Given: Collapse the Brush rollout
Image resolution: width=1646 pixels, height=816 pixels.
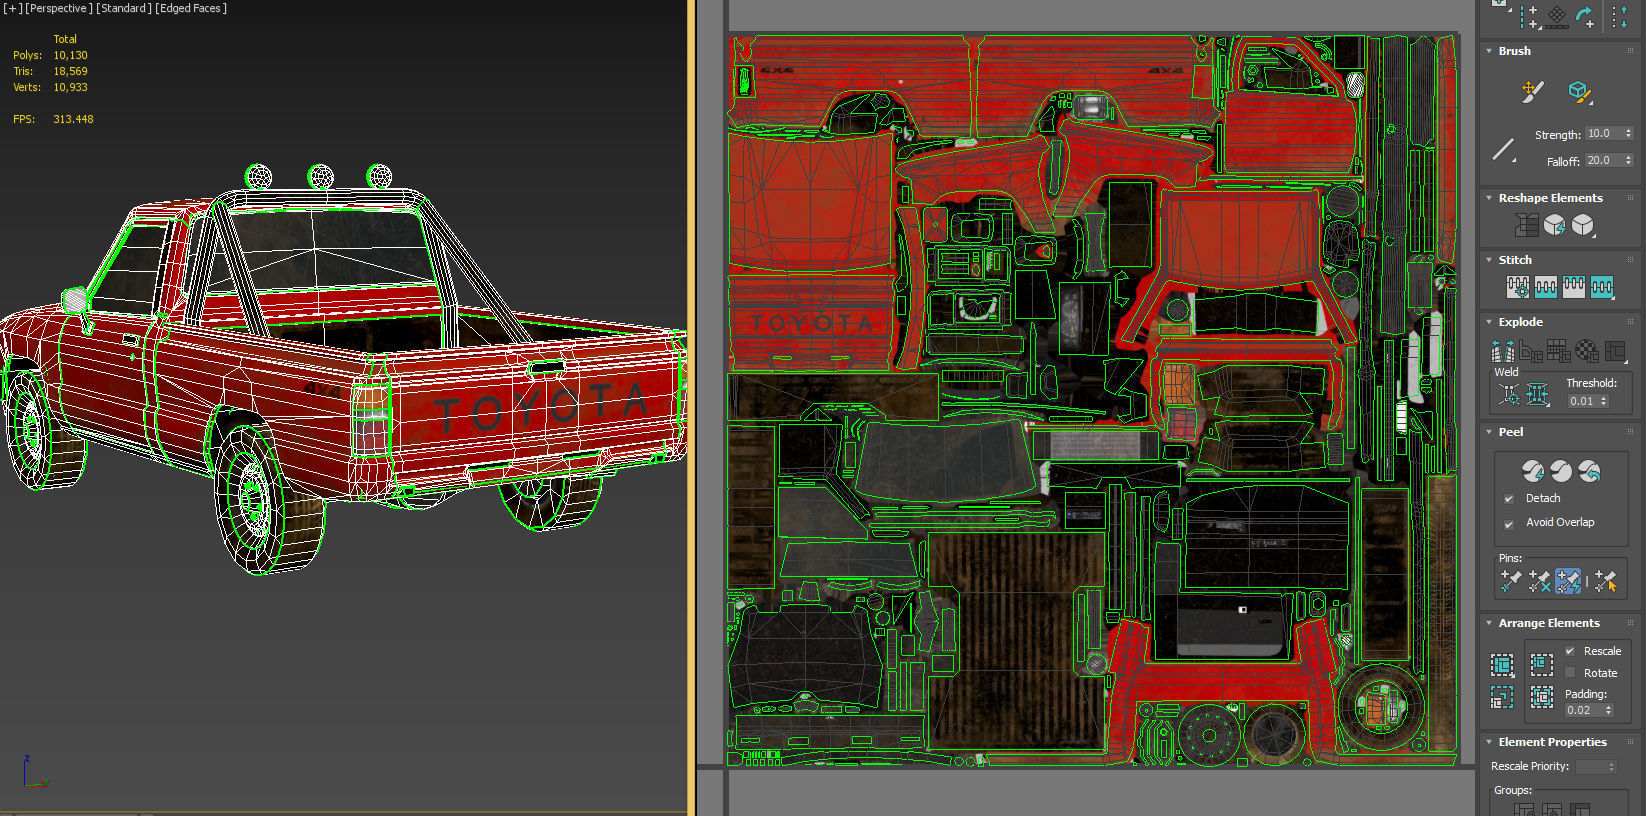Looking at the screenshot, I should [x=1489, y=51].
